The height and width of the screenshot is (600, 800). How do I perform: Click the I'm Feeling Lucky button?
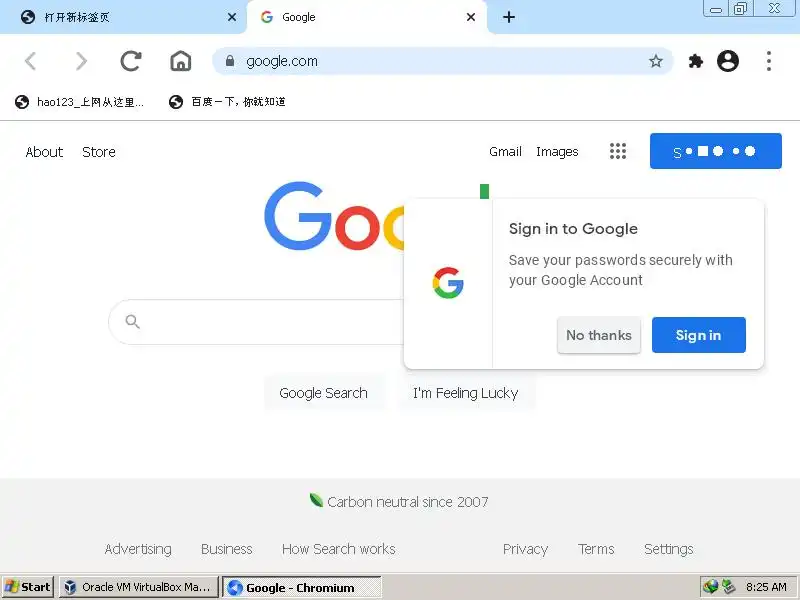[466, 393]
